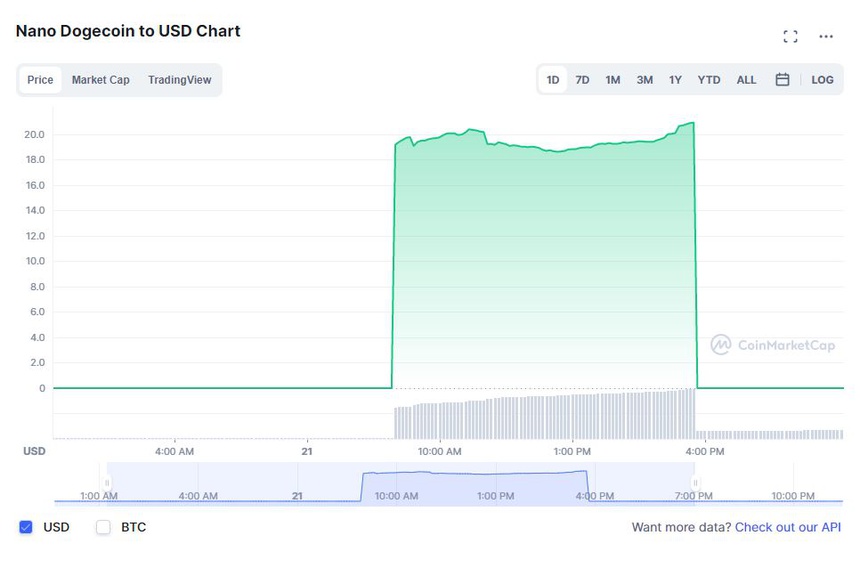Open the calendar date range picker
860x568 pixels.
tap(782, 80)
